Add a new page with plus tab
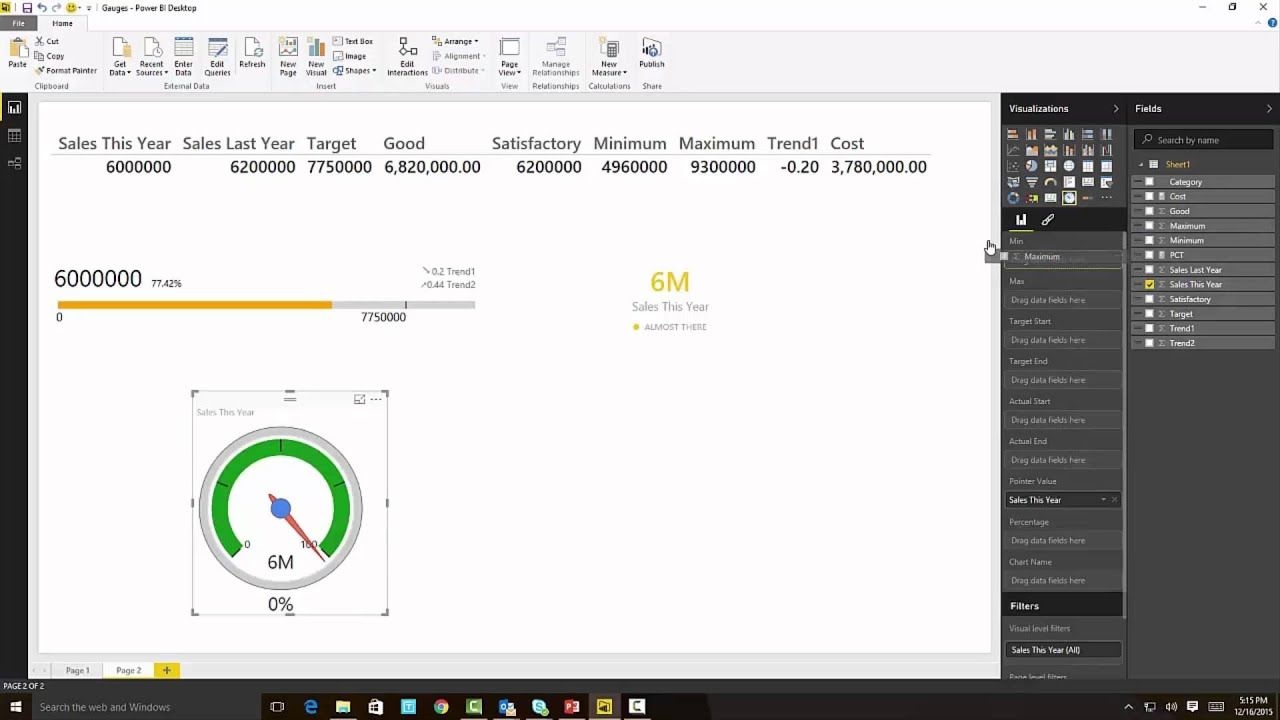The width and height of the screenshot is (1280, 720). point(167,670)
